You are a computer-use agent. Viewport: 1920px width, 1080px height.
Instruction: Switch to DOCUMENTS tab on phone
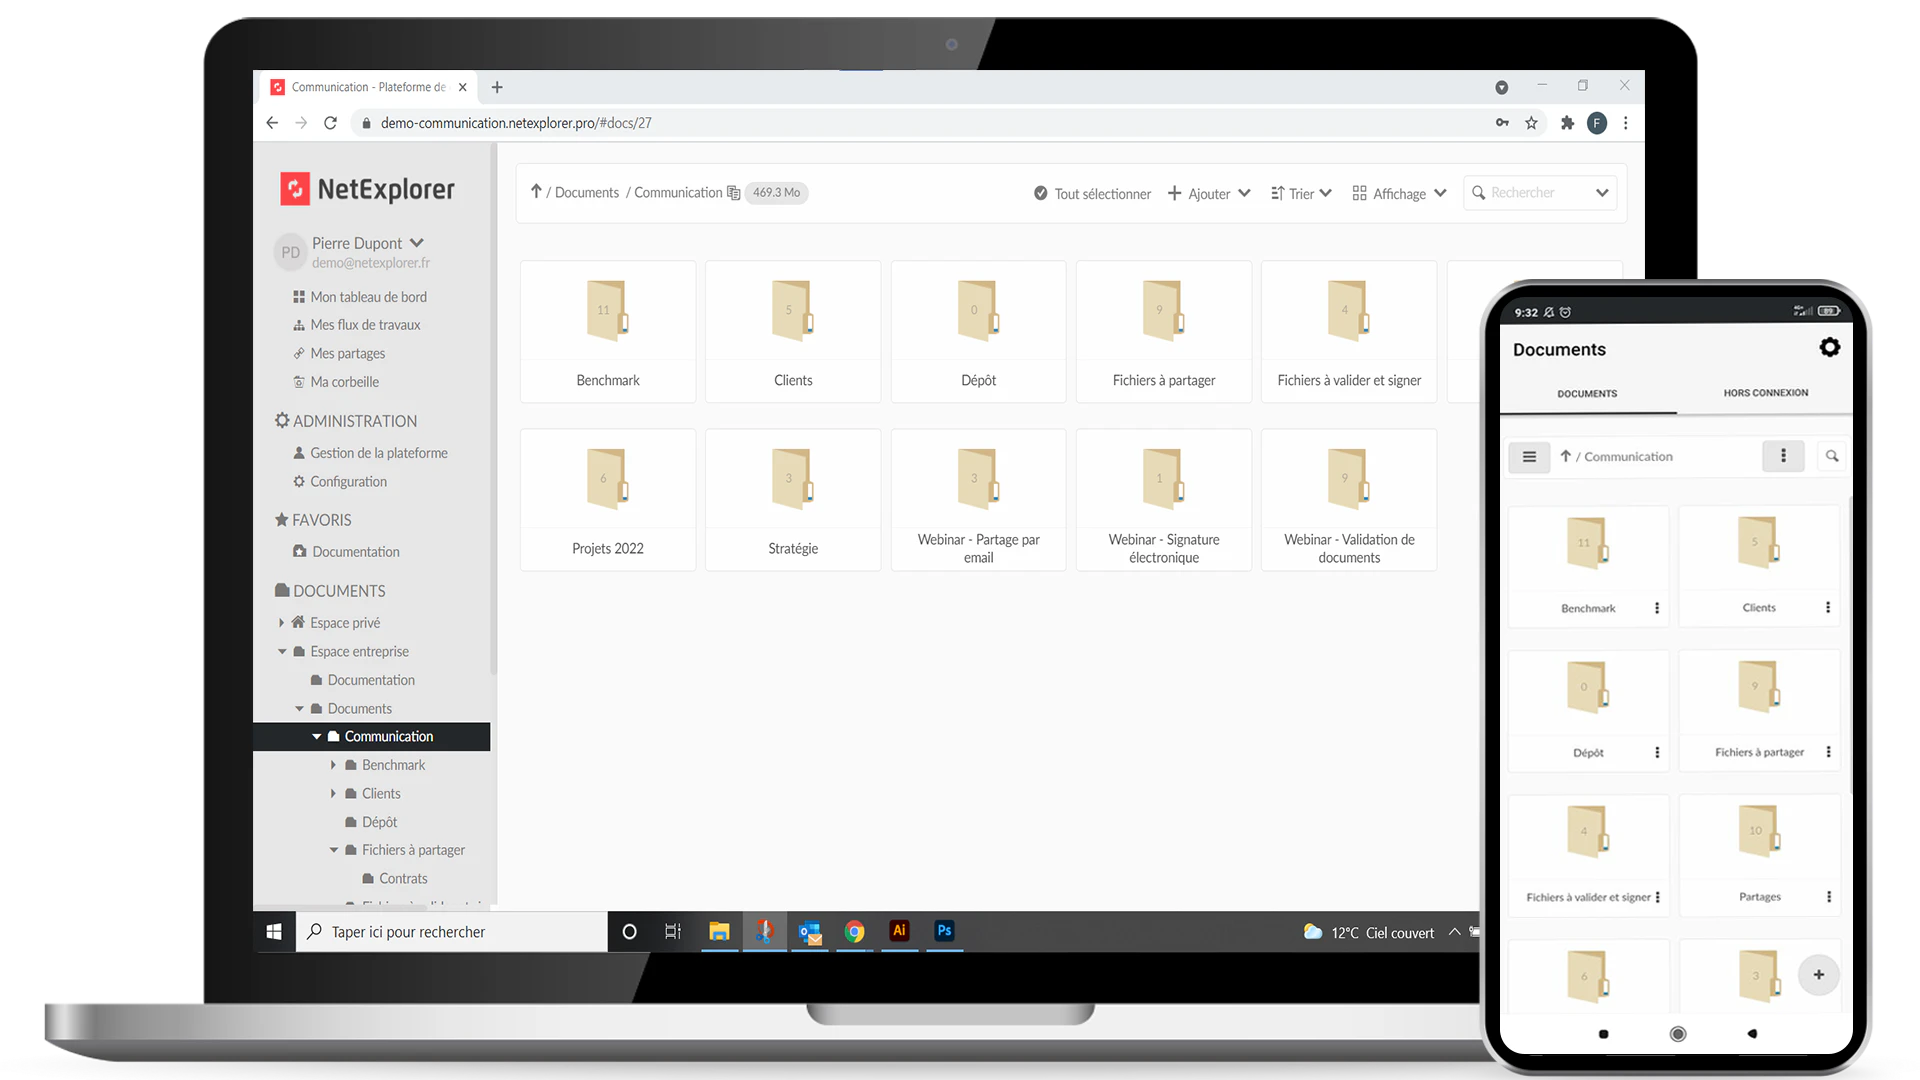(x=1587, y=393)
